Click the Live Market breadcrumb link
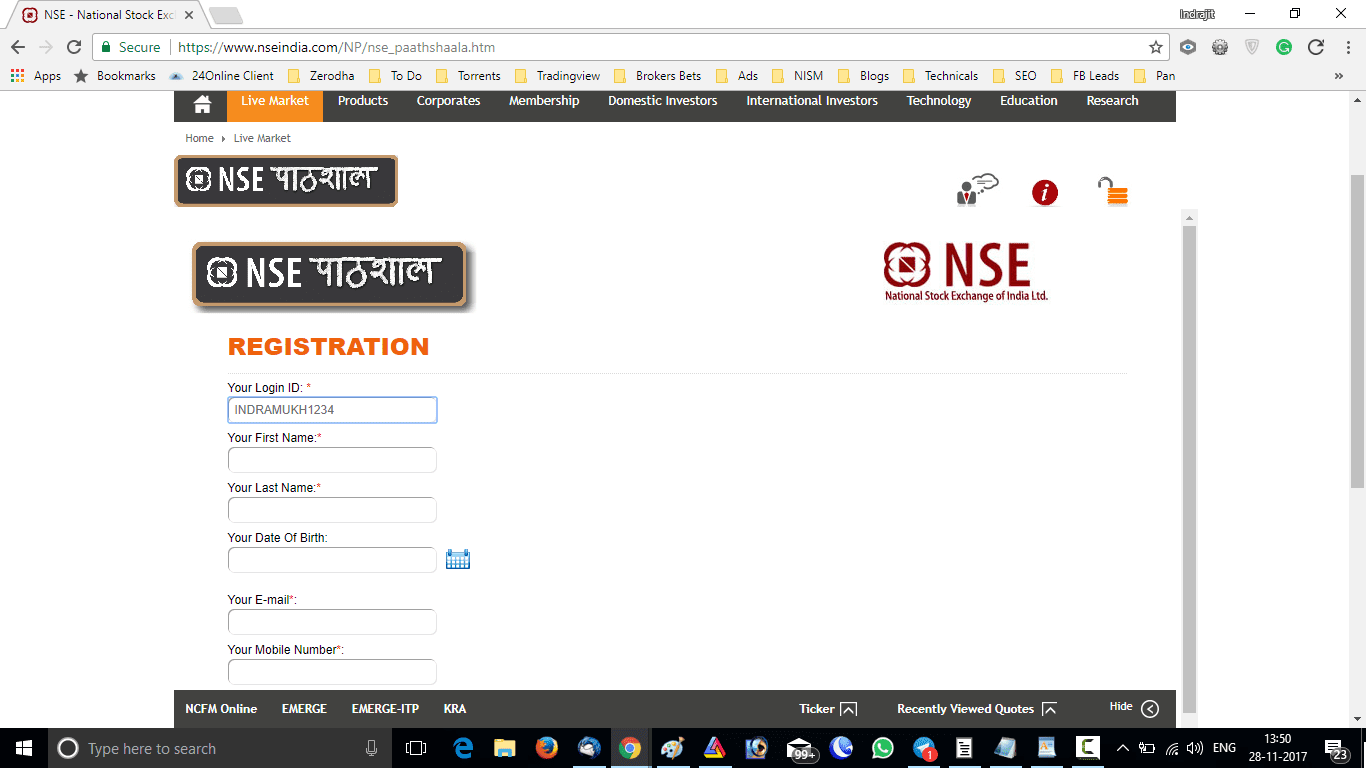This screenshot has height=768, width=1366. [x=262, y=138]
